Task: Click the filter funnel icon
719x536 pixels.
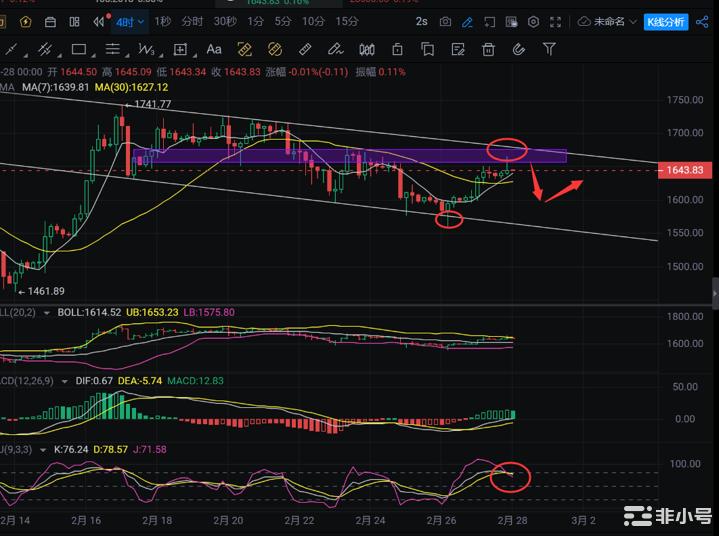Action: (x=550, y=49)
